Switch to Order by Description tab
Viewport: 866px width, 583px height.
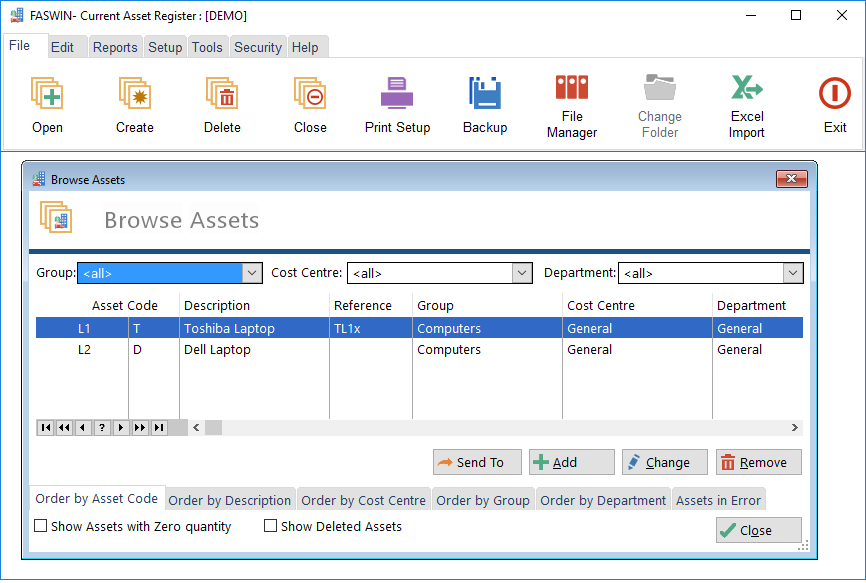[230, 500]
